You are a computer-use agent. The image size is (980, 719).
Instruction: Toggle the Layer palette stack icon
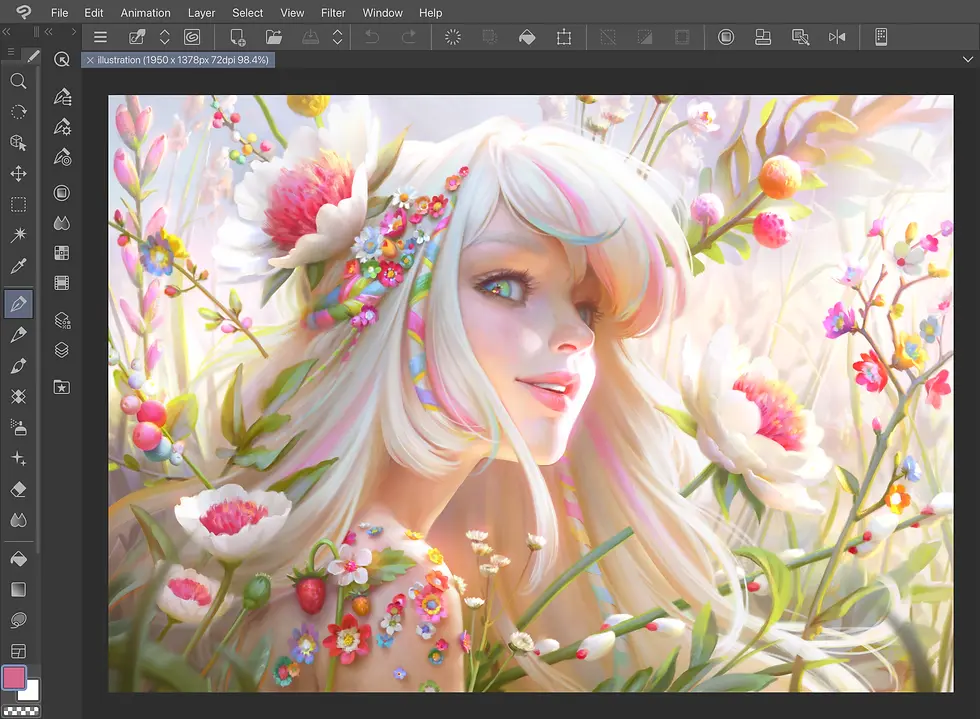(x=62, y=350)
